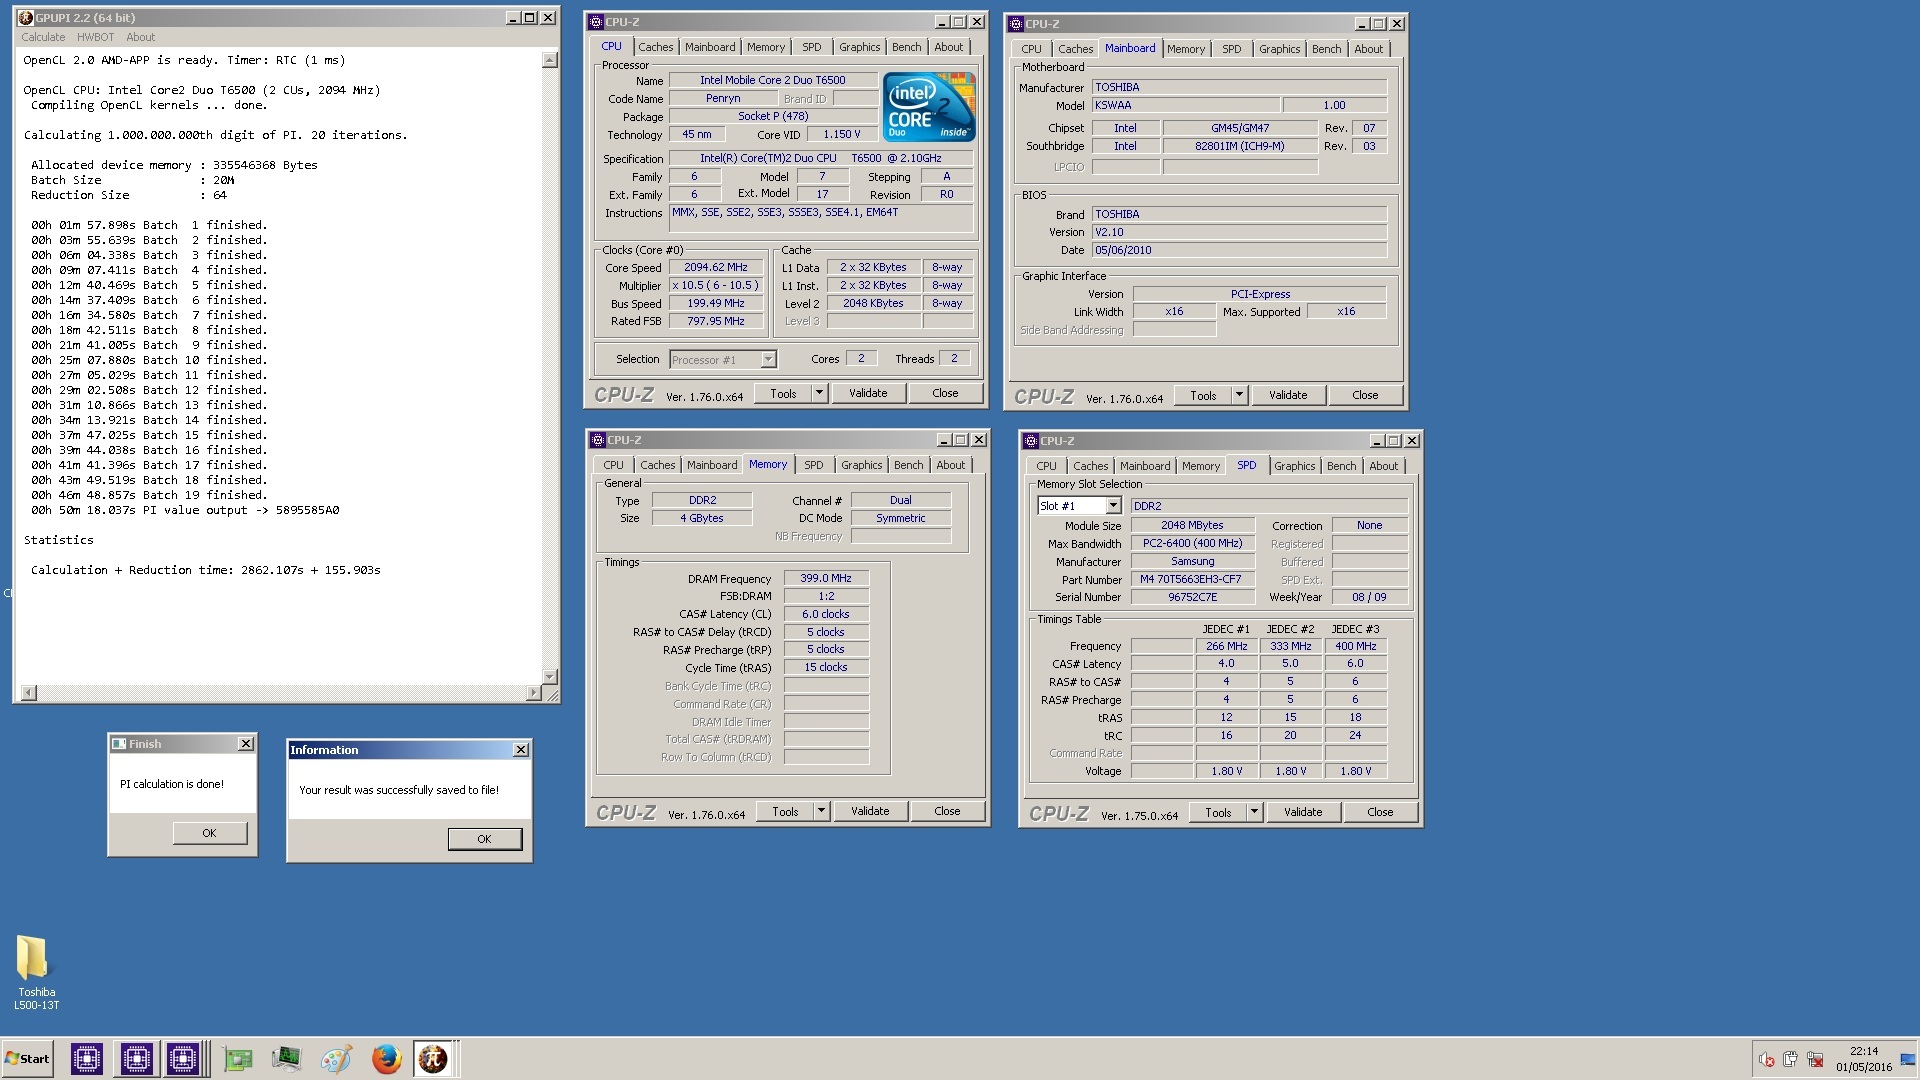The height and width of the screenshot is (1080, 1920).
Task: Click the Intel Core 2 Duo logo
Action: click(929, 107)
